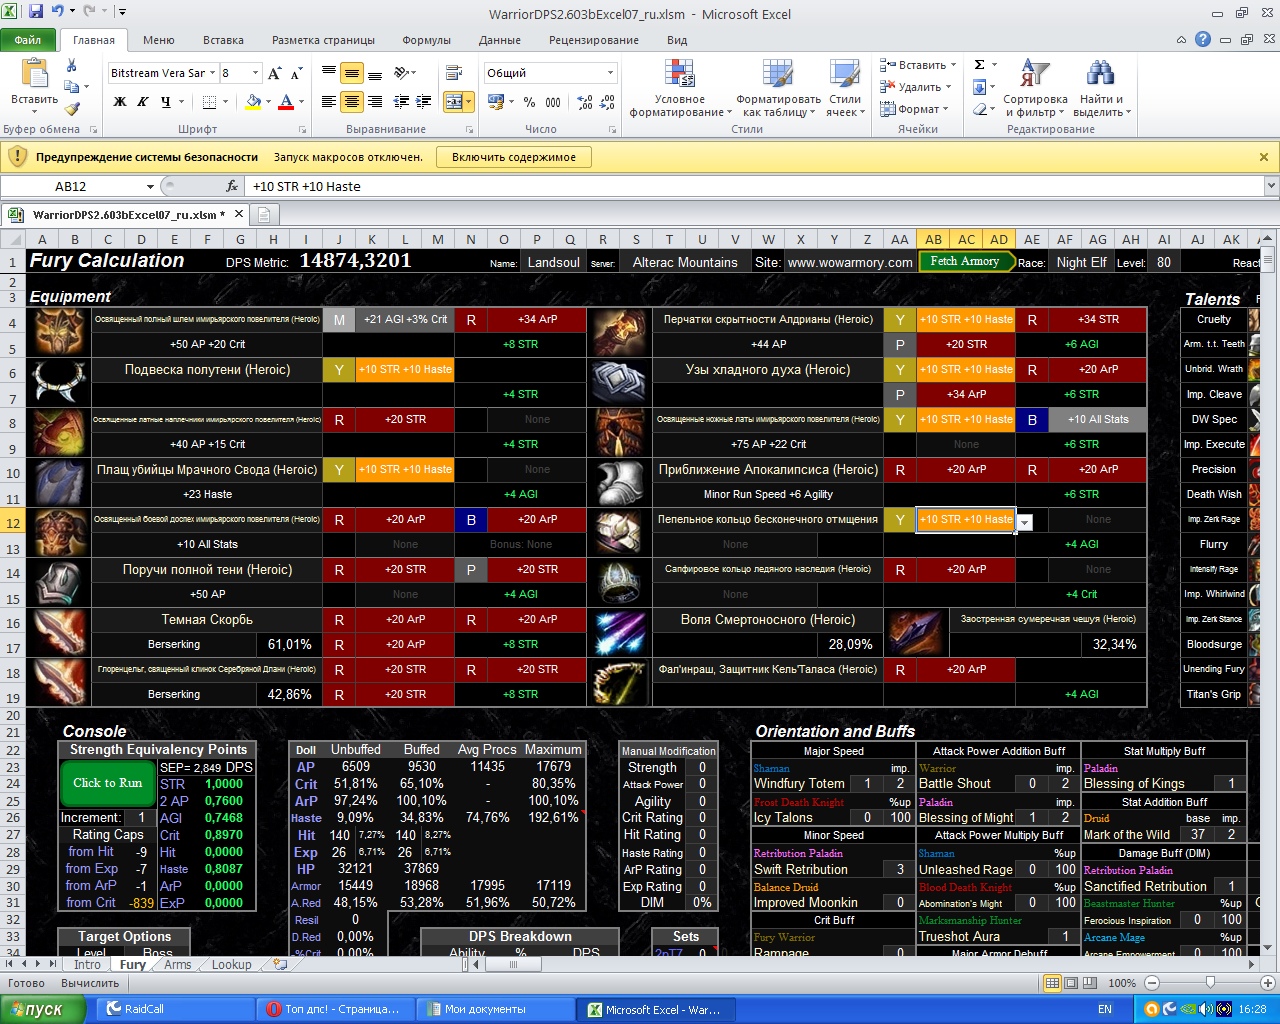This screenshot has width=1280, height=1024.
Task: Switch to the Intro sheet tab
Action: coord(87,965)
